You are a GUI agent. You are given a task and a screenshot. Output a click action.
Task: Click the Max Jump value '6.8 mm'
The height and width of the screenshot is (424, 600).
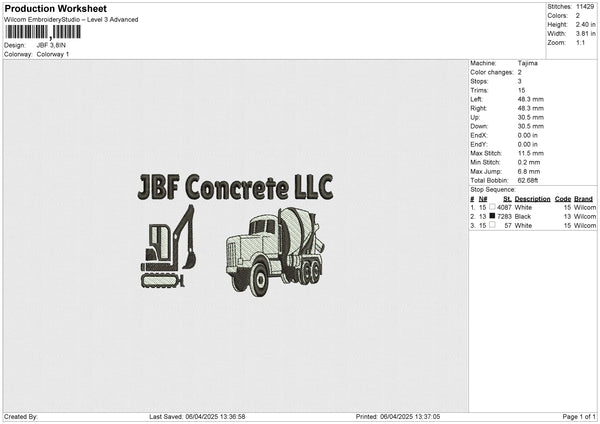point(529,171)
